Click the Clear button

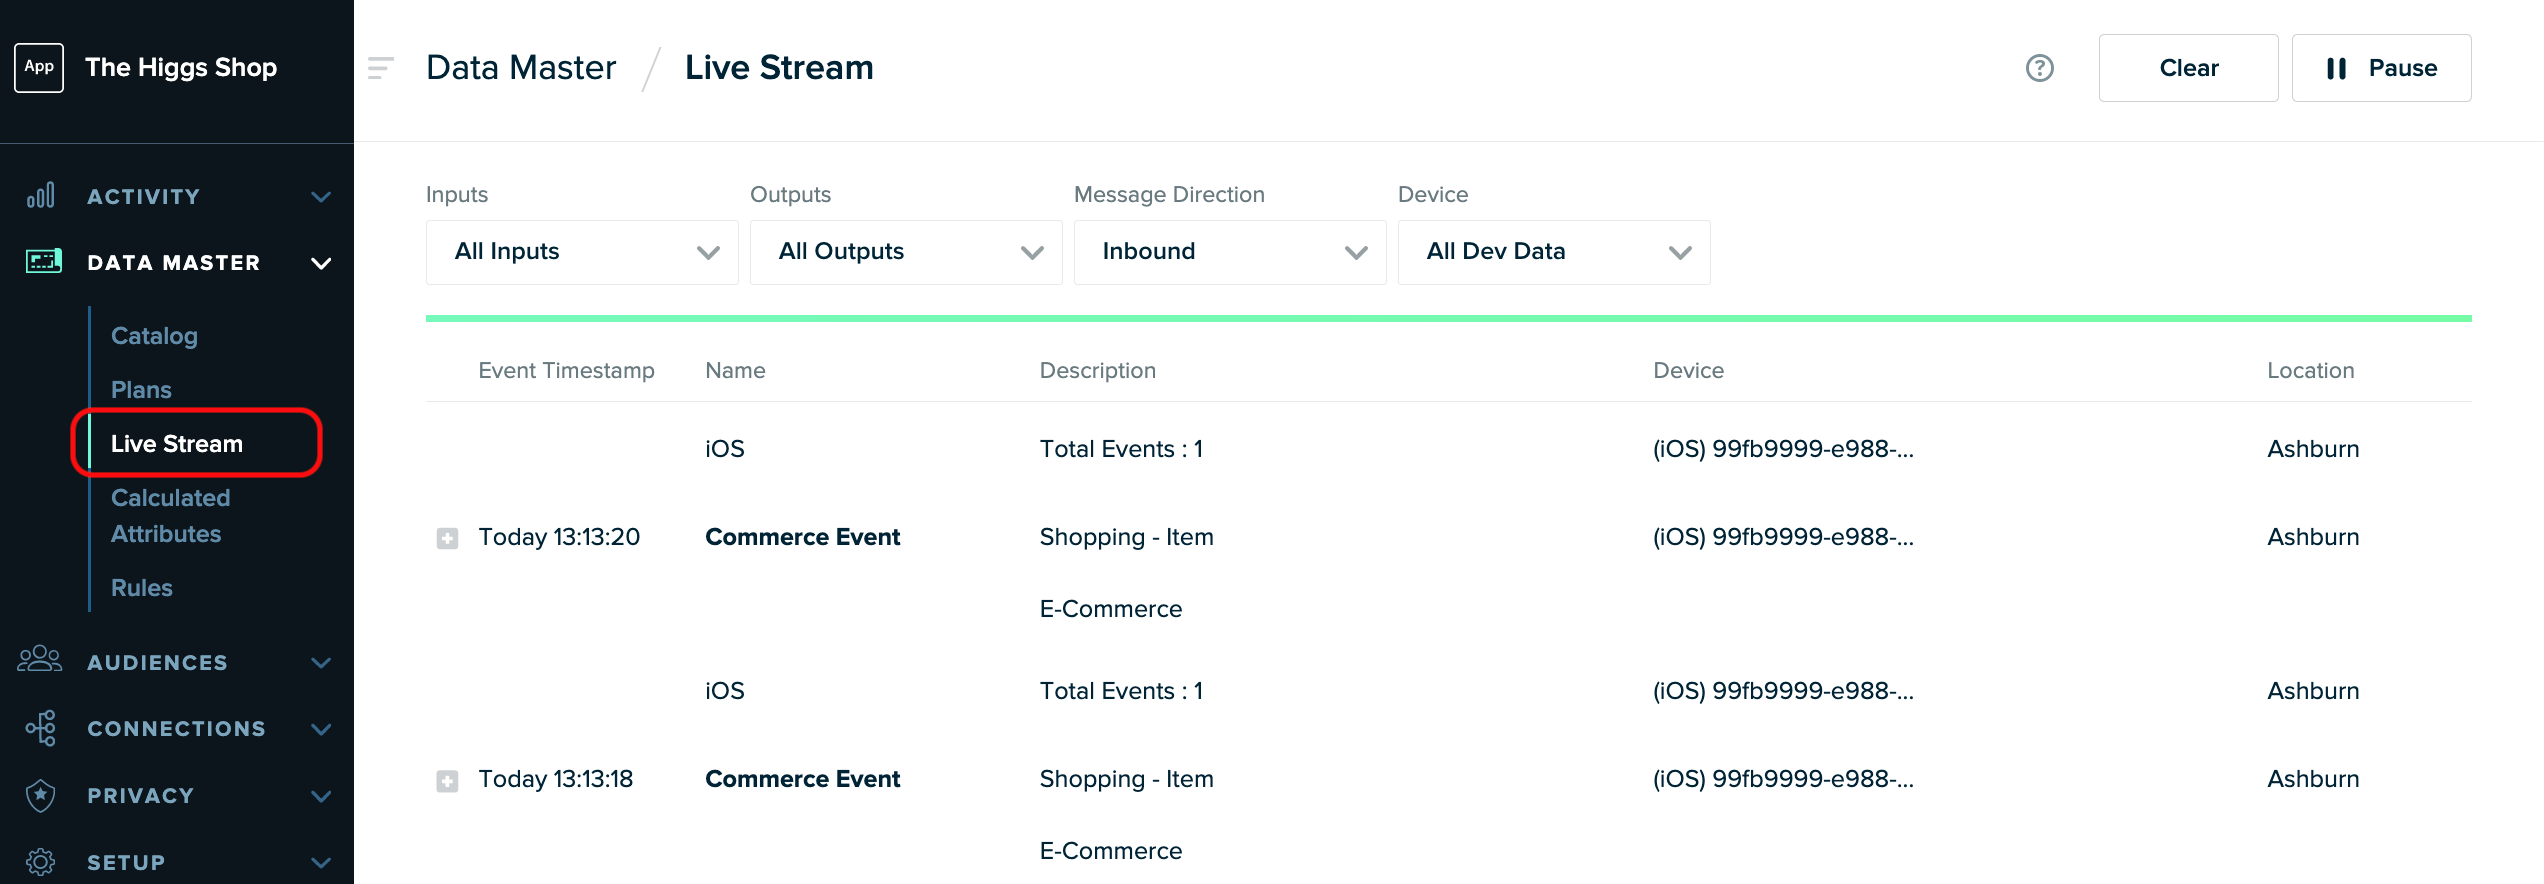tap(2188, 68)
